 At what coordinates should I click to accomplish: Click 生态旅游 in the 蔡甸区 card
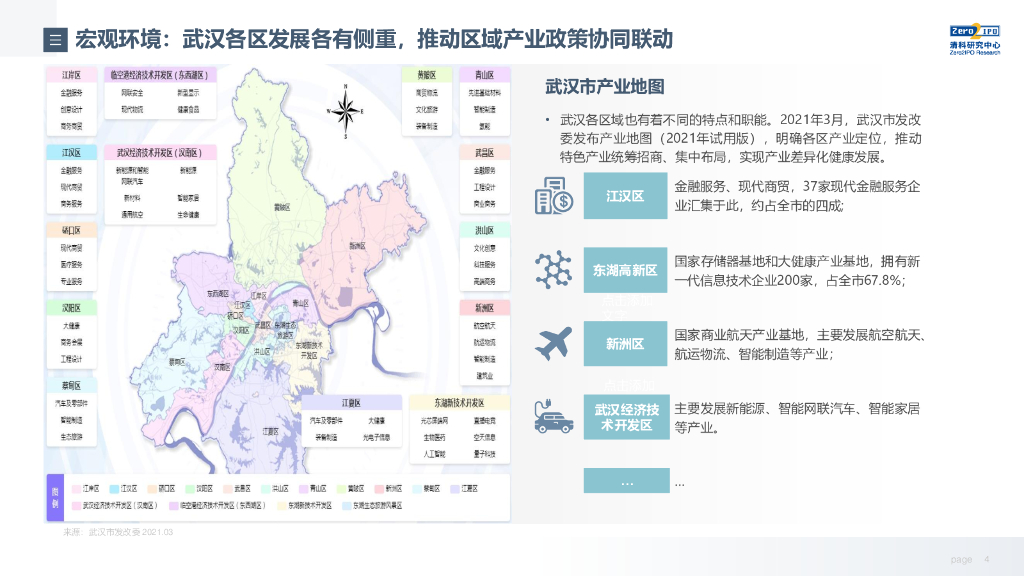pos(71,437)
